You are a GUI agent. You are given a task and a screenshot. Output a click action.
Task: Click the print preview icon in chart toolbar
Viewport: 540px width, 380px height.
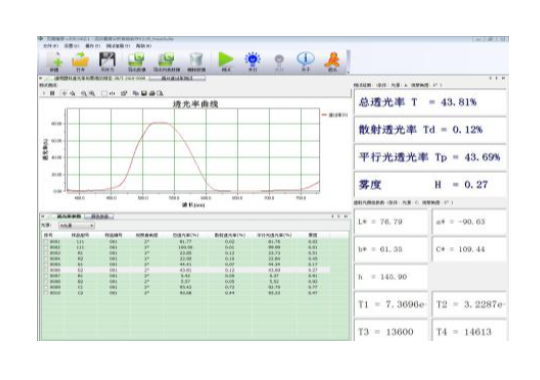(x=160, y=93)
